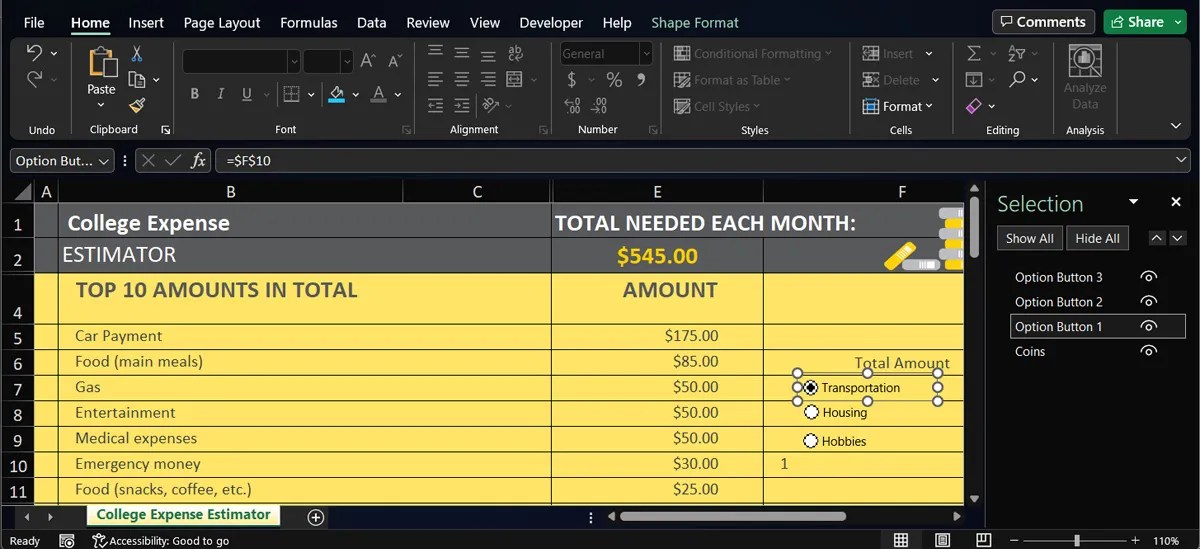Apply Percent Style format

(614, 80)
